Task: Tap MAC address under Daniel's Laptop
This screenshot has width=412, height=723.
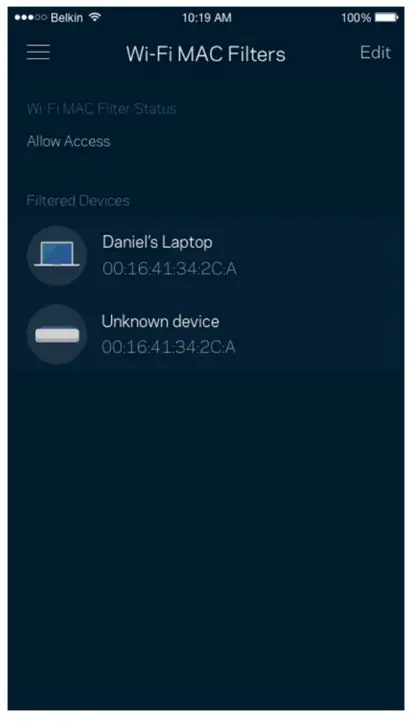Action: [x=169, y=268]
